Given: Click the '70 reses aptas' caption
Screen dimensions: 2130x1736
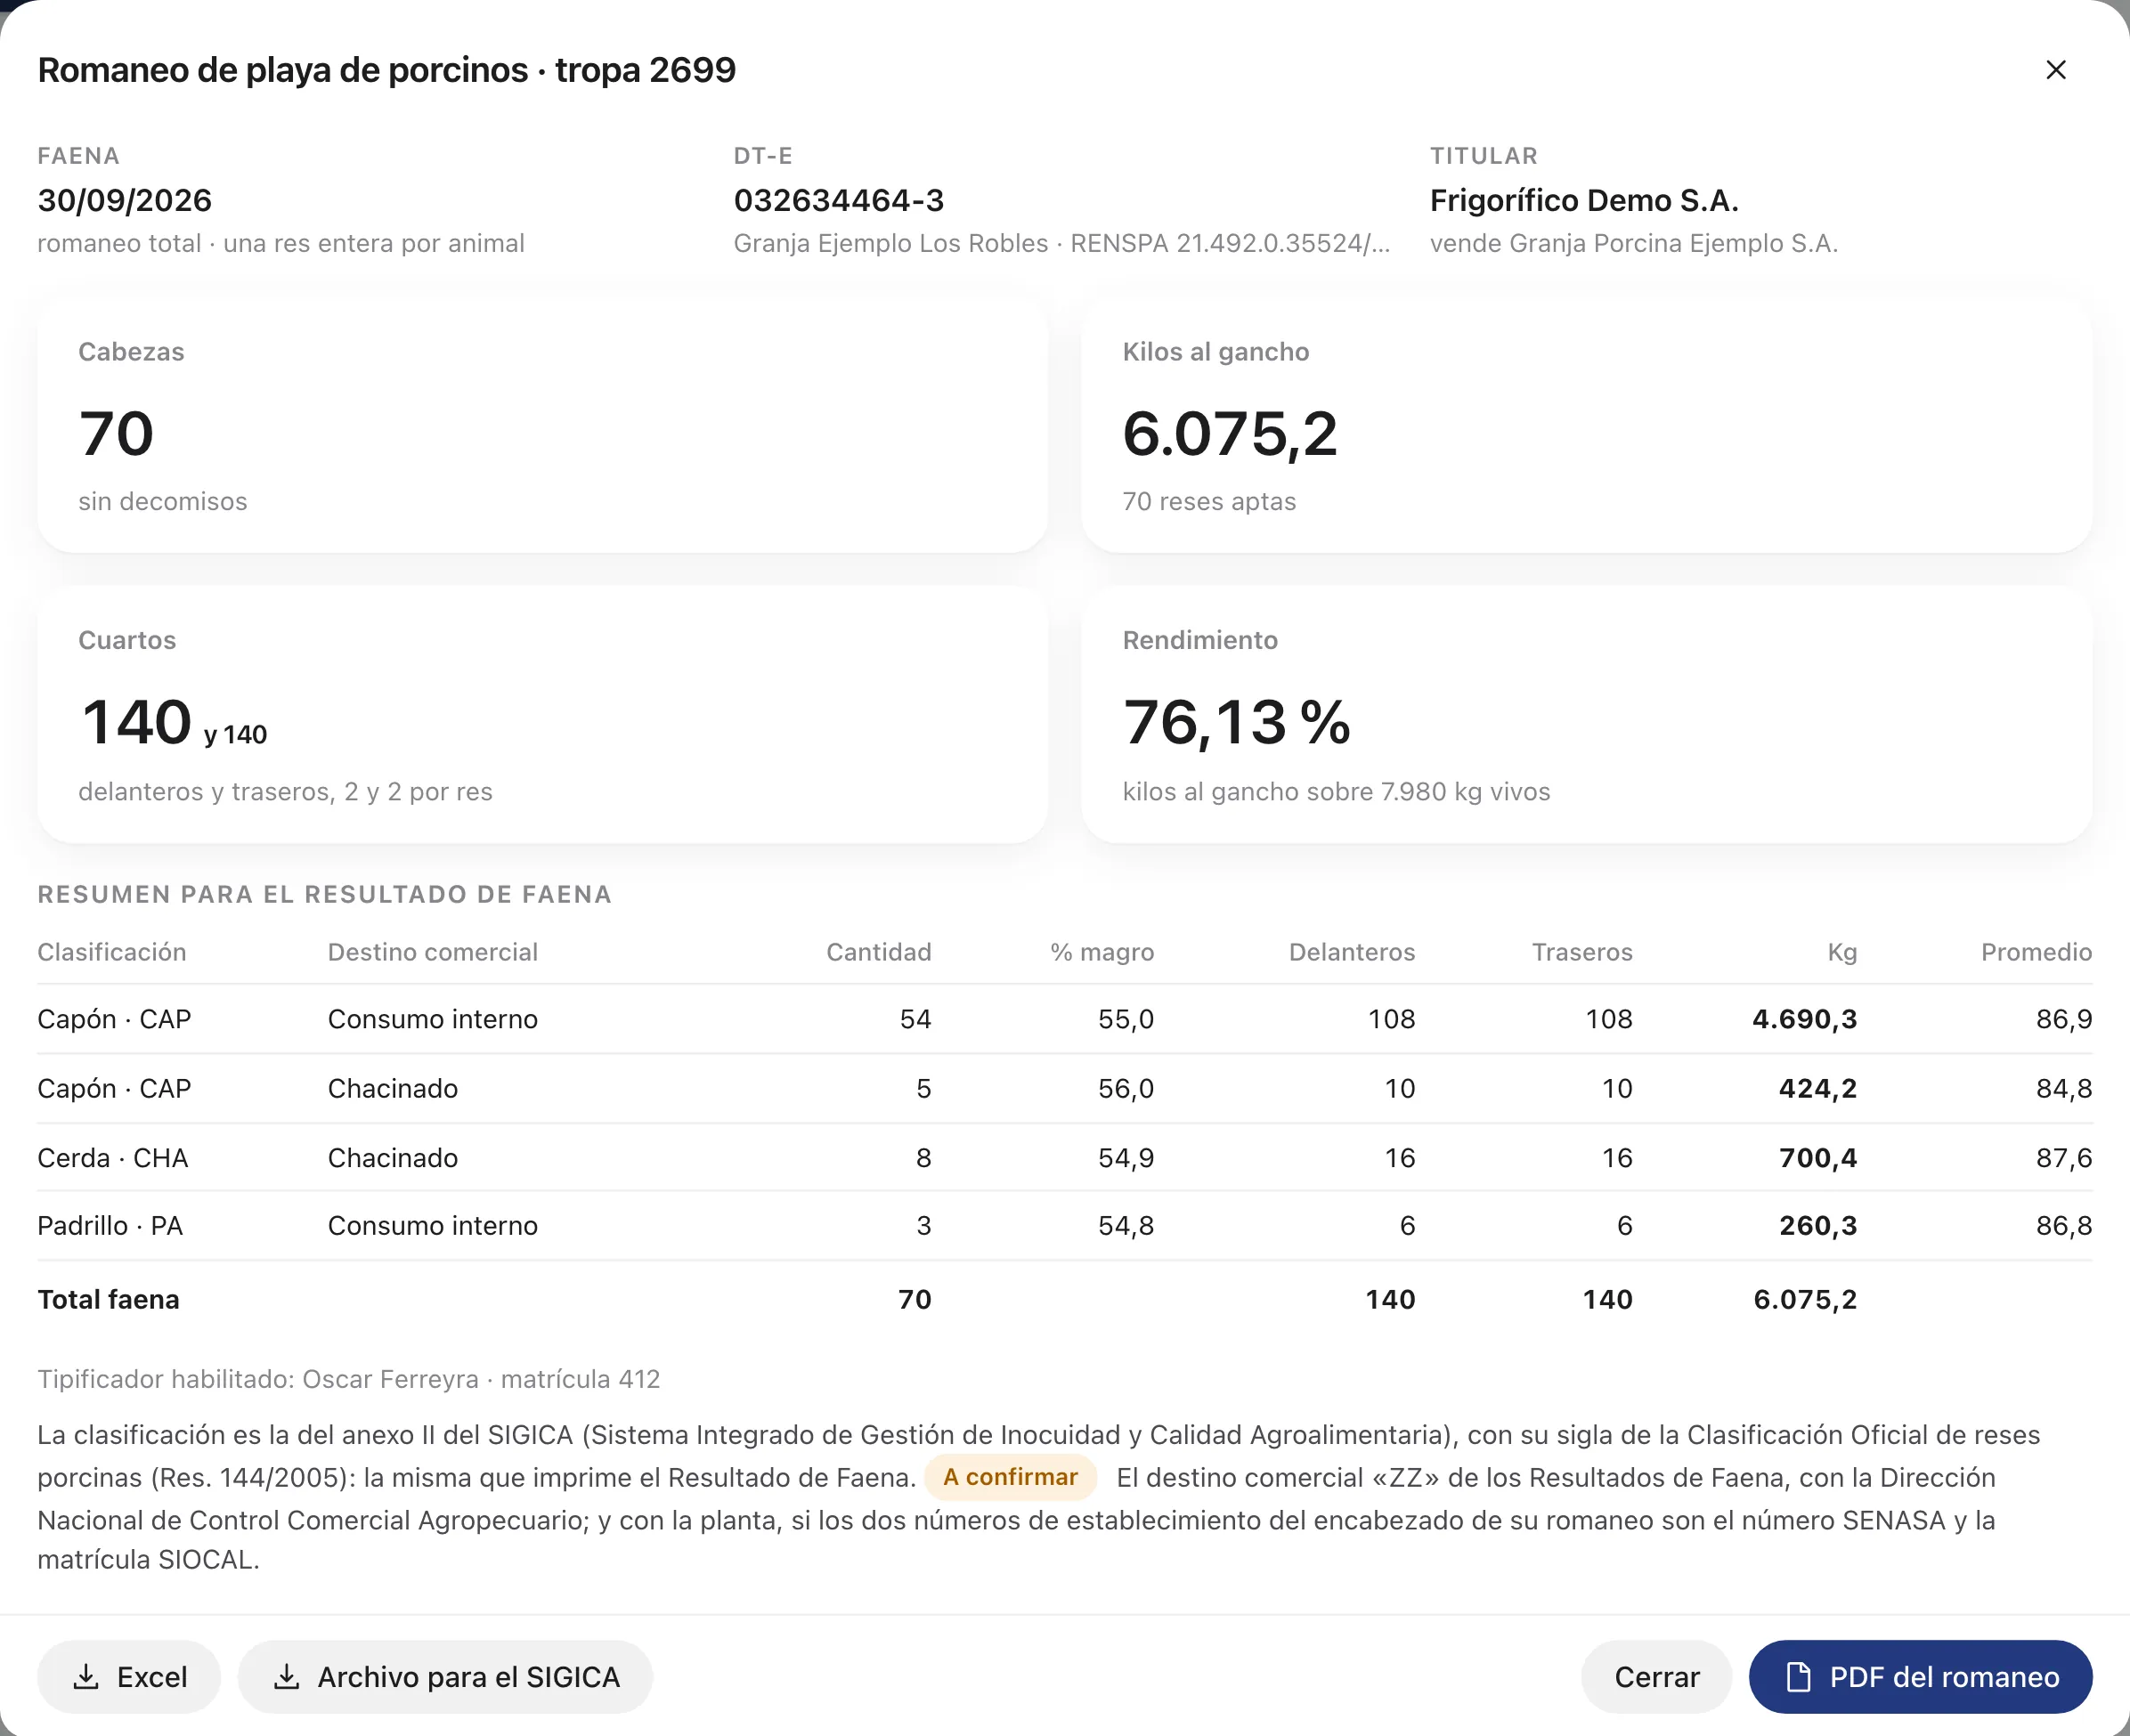Looking at the screenshot, I should 1209,501.
